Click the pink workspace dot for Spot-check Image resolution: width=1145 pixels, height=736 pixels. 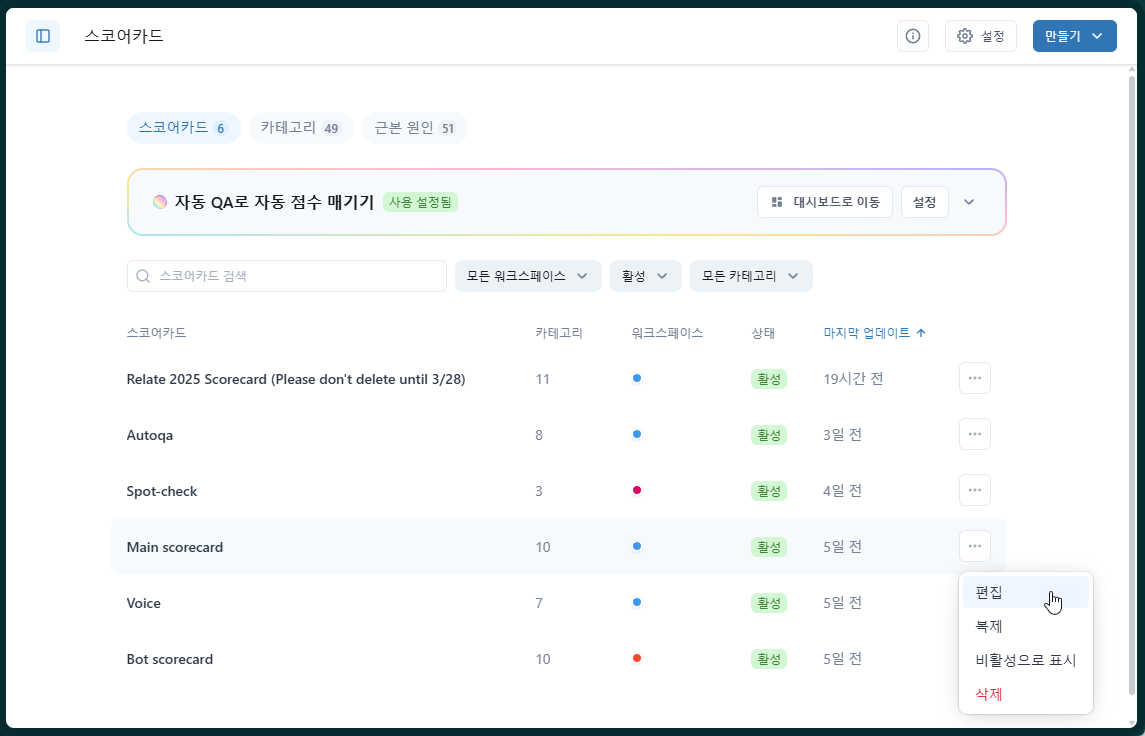coord(637,490)
